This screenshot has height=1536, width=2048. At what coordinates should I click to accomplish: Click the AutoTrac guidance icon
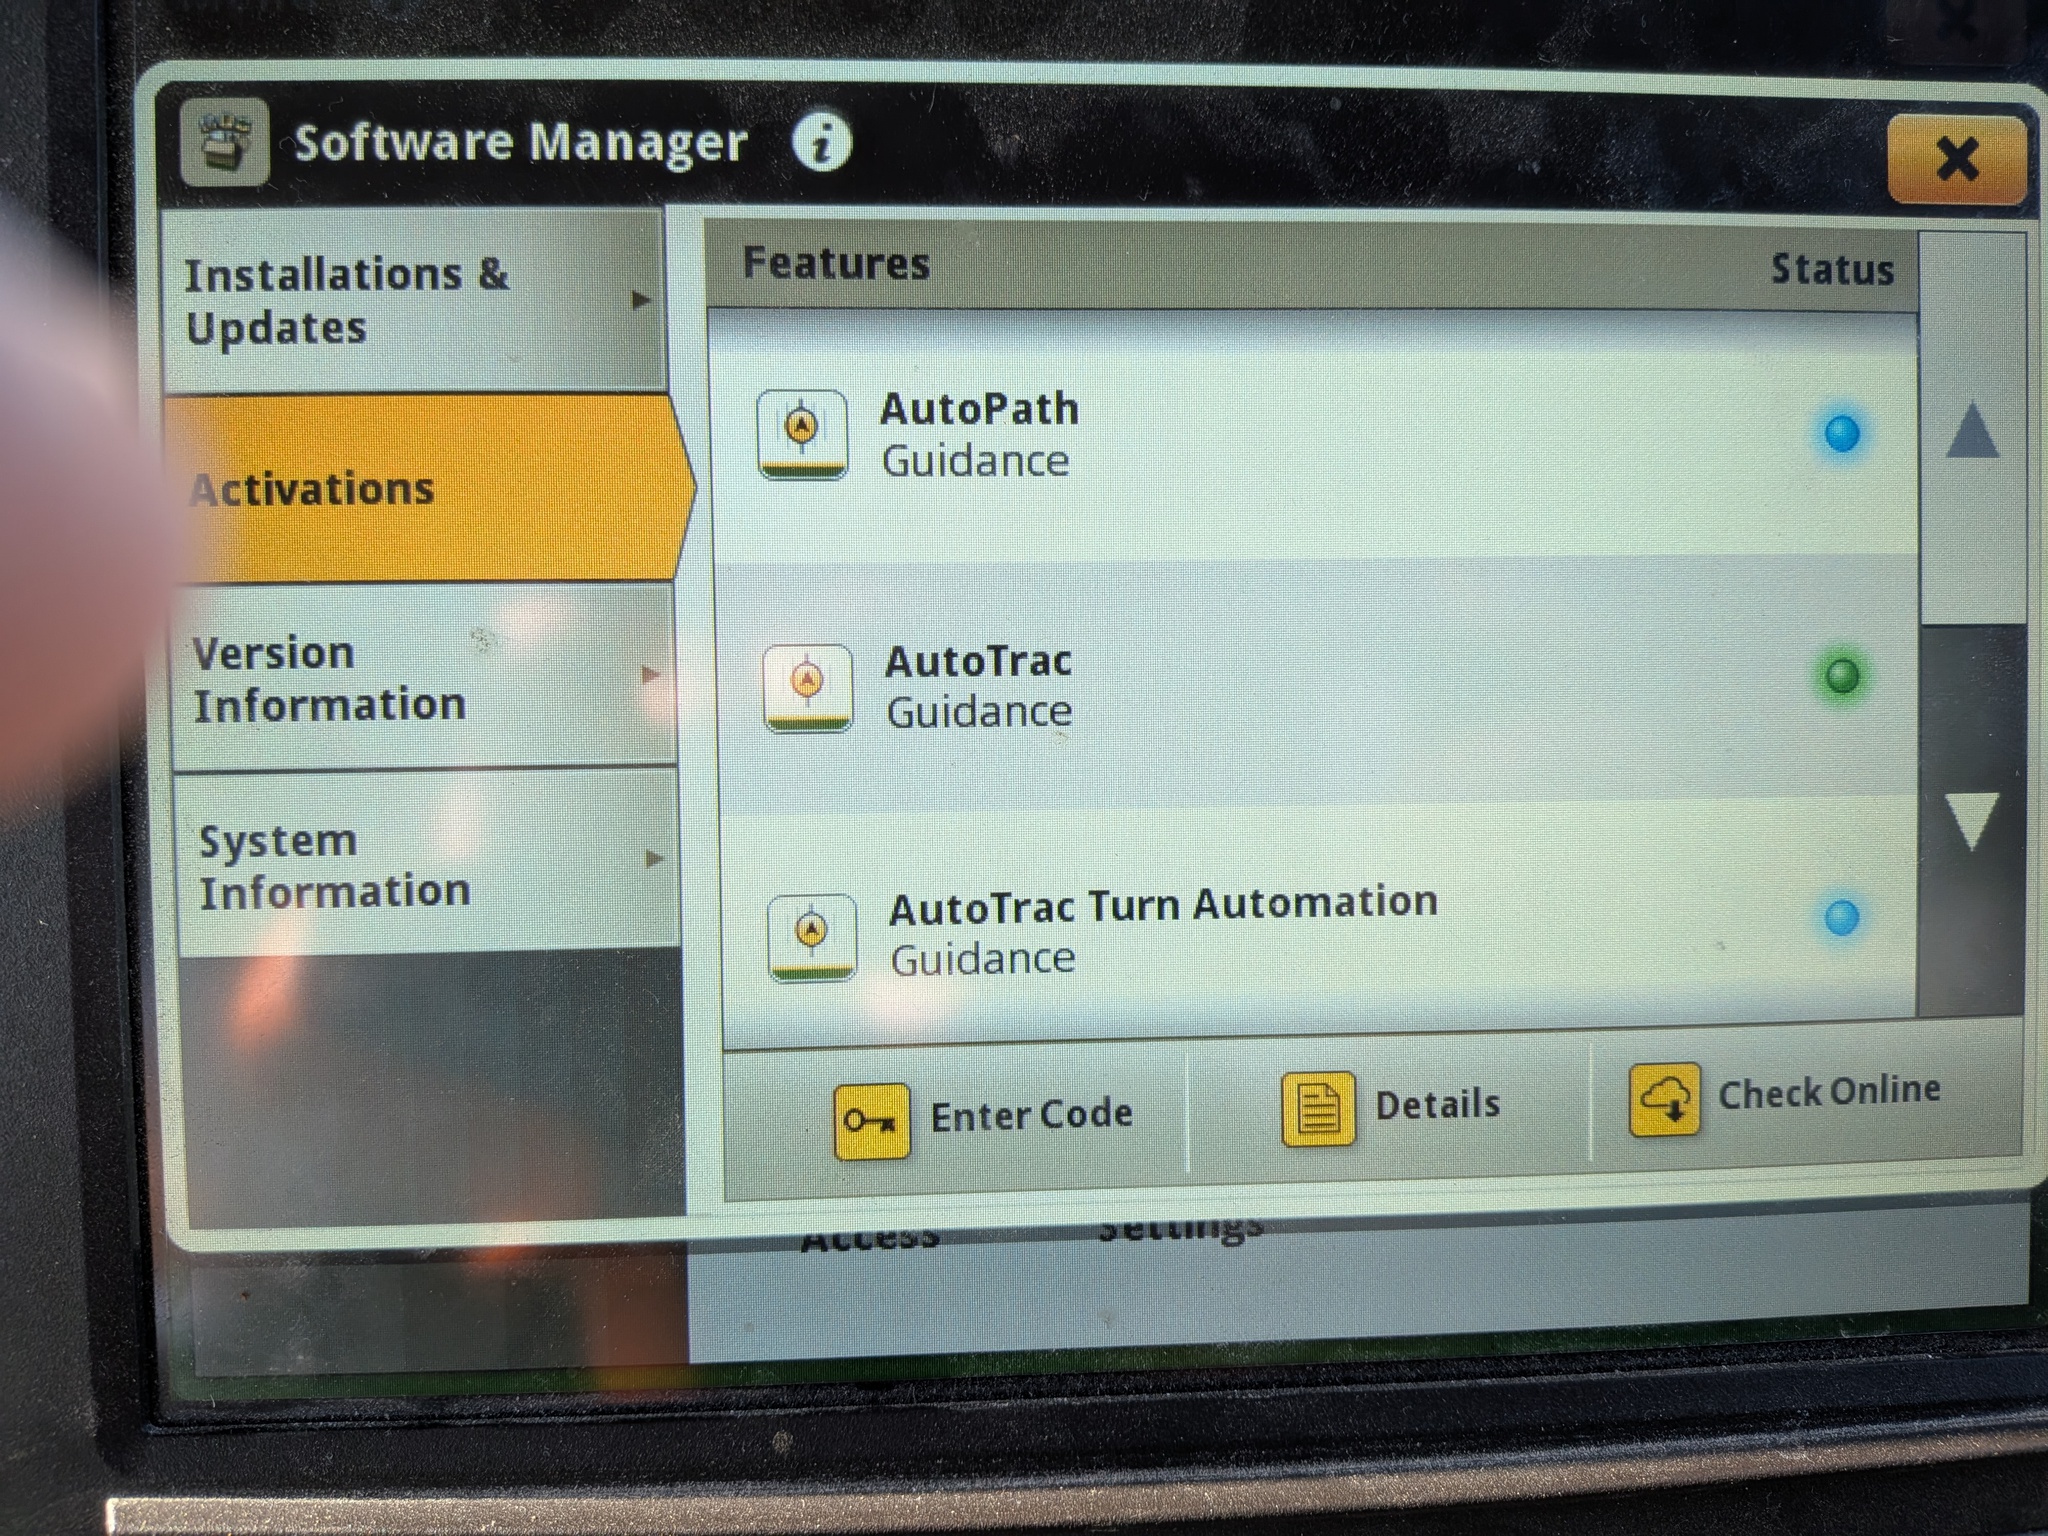point(808,688)
